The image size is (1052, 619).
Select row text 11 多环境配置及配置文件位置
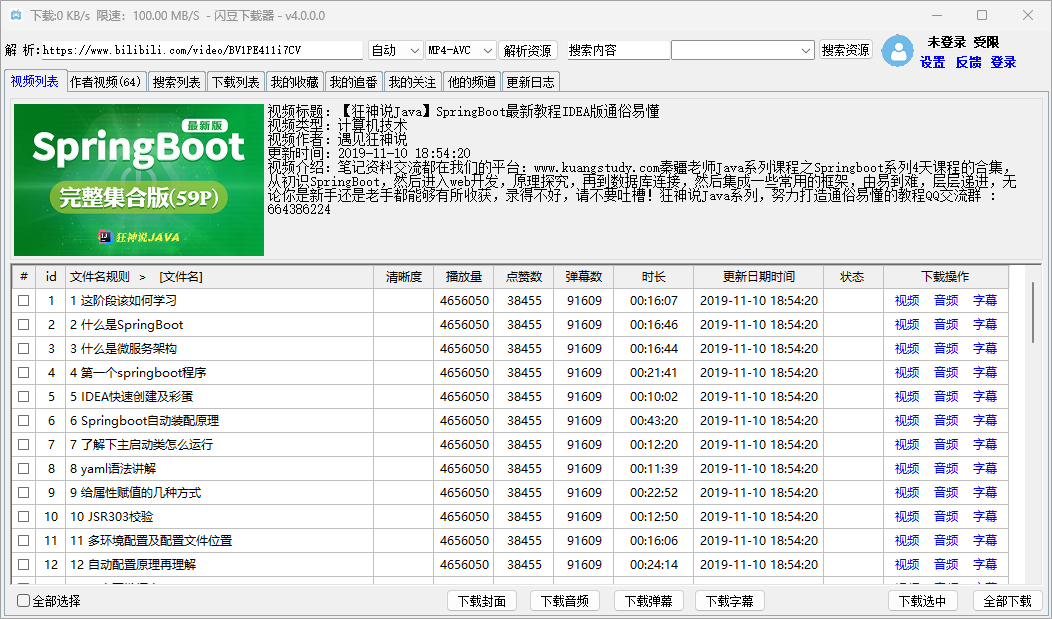click(151, 541)
